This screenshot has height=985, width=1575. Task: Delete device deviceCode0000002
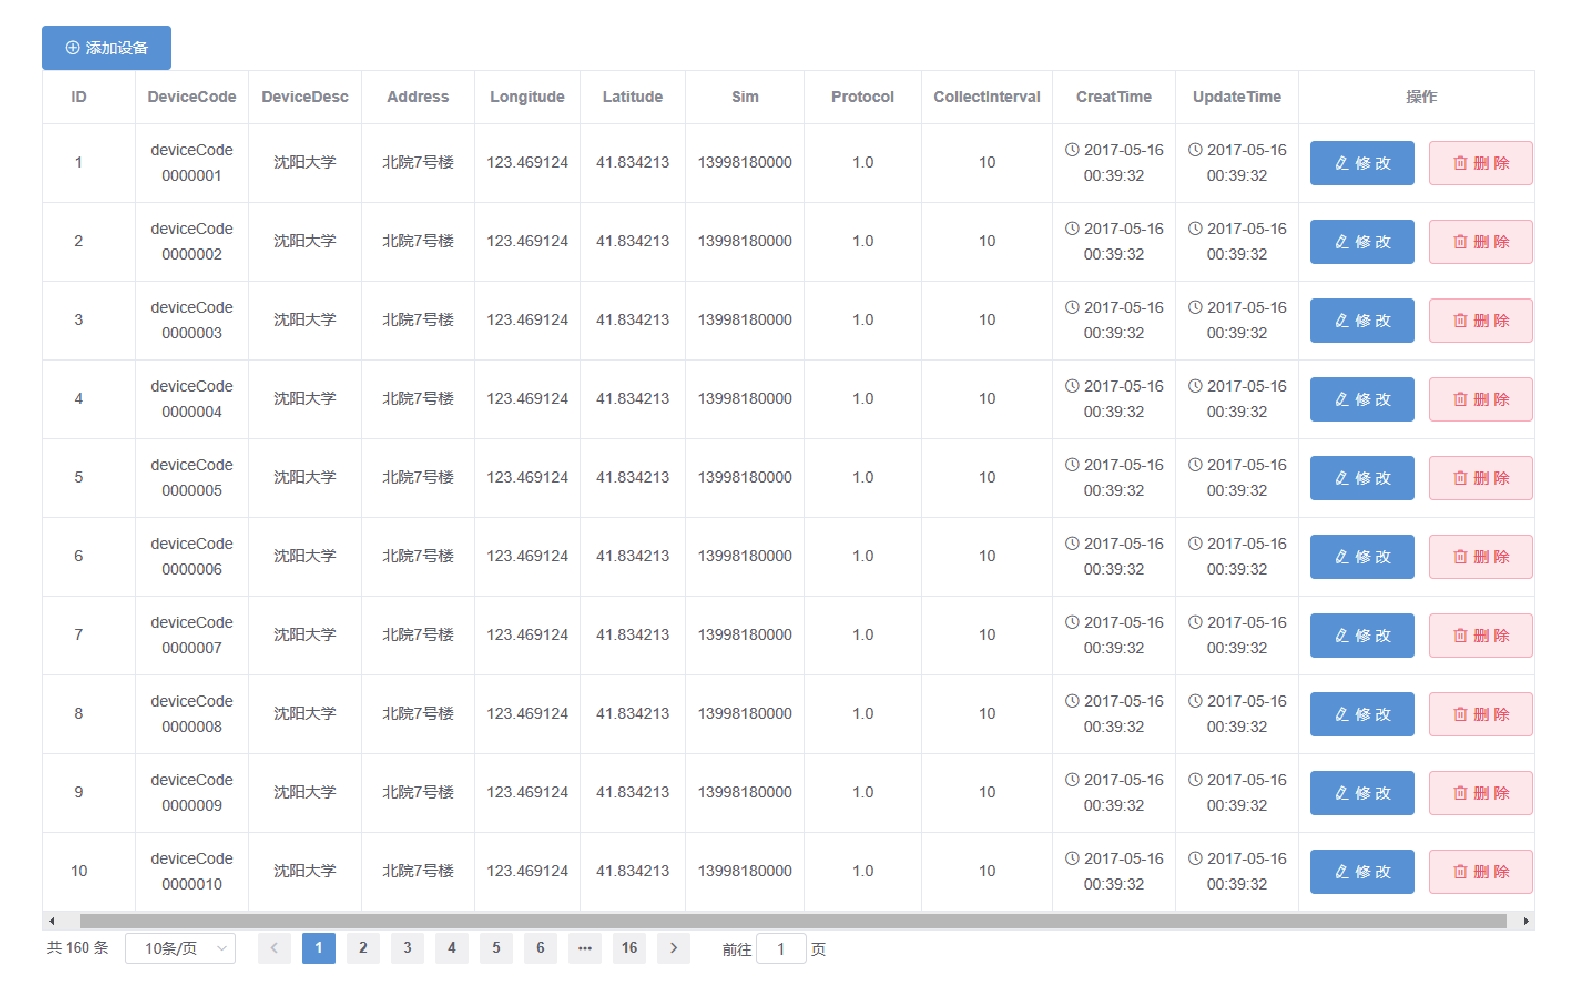pos(1481,242)
